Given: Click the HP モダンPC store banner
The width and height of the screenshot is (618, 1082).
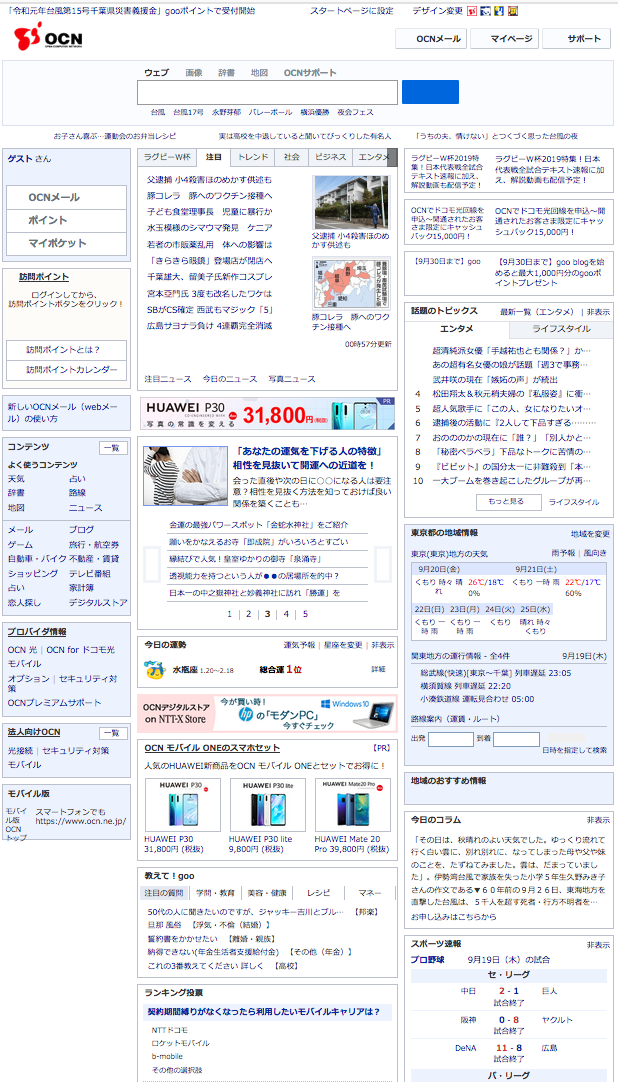Looking at the screenshot, I should click(x=268, y=713).
